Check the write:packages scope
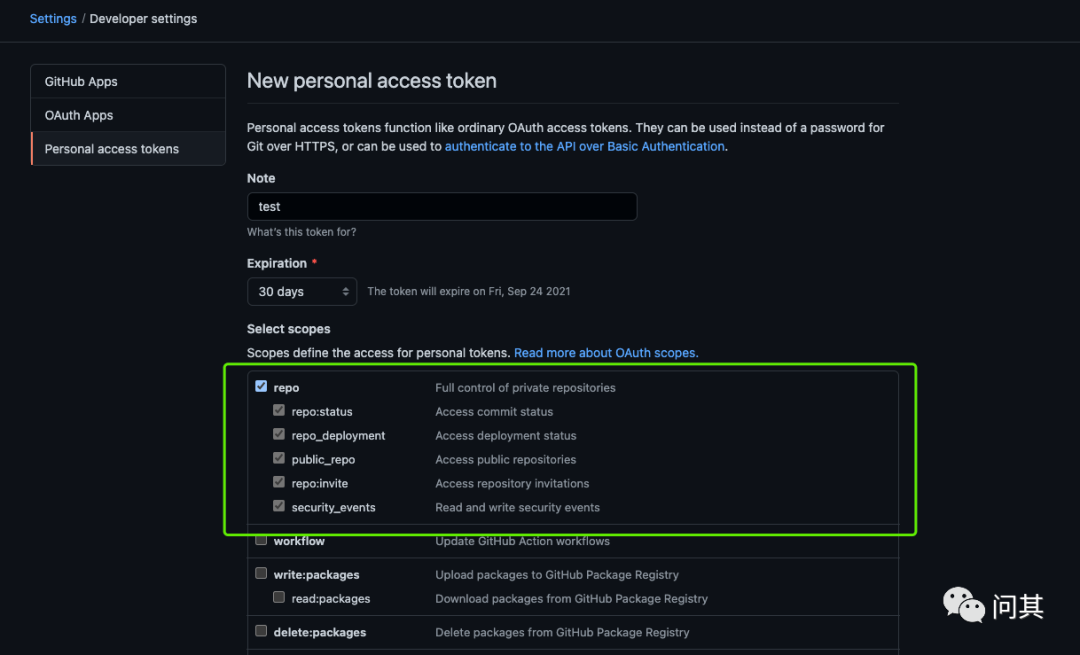This screenshot has width=1080, height=655. (x=261, y=574)
